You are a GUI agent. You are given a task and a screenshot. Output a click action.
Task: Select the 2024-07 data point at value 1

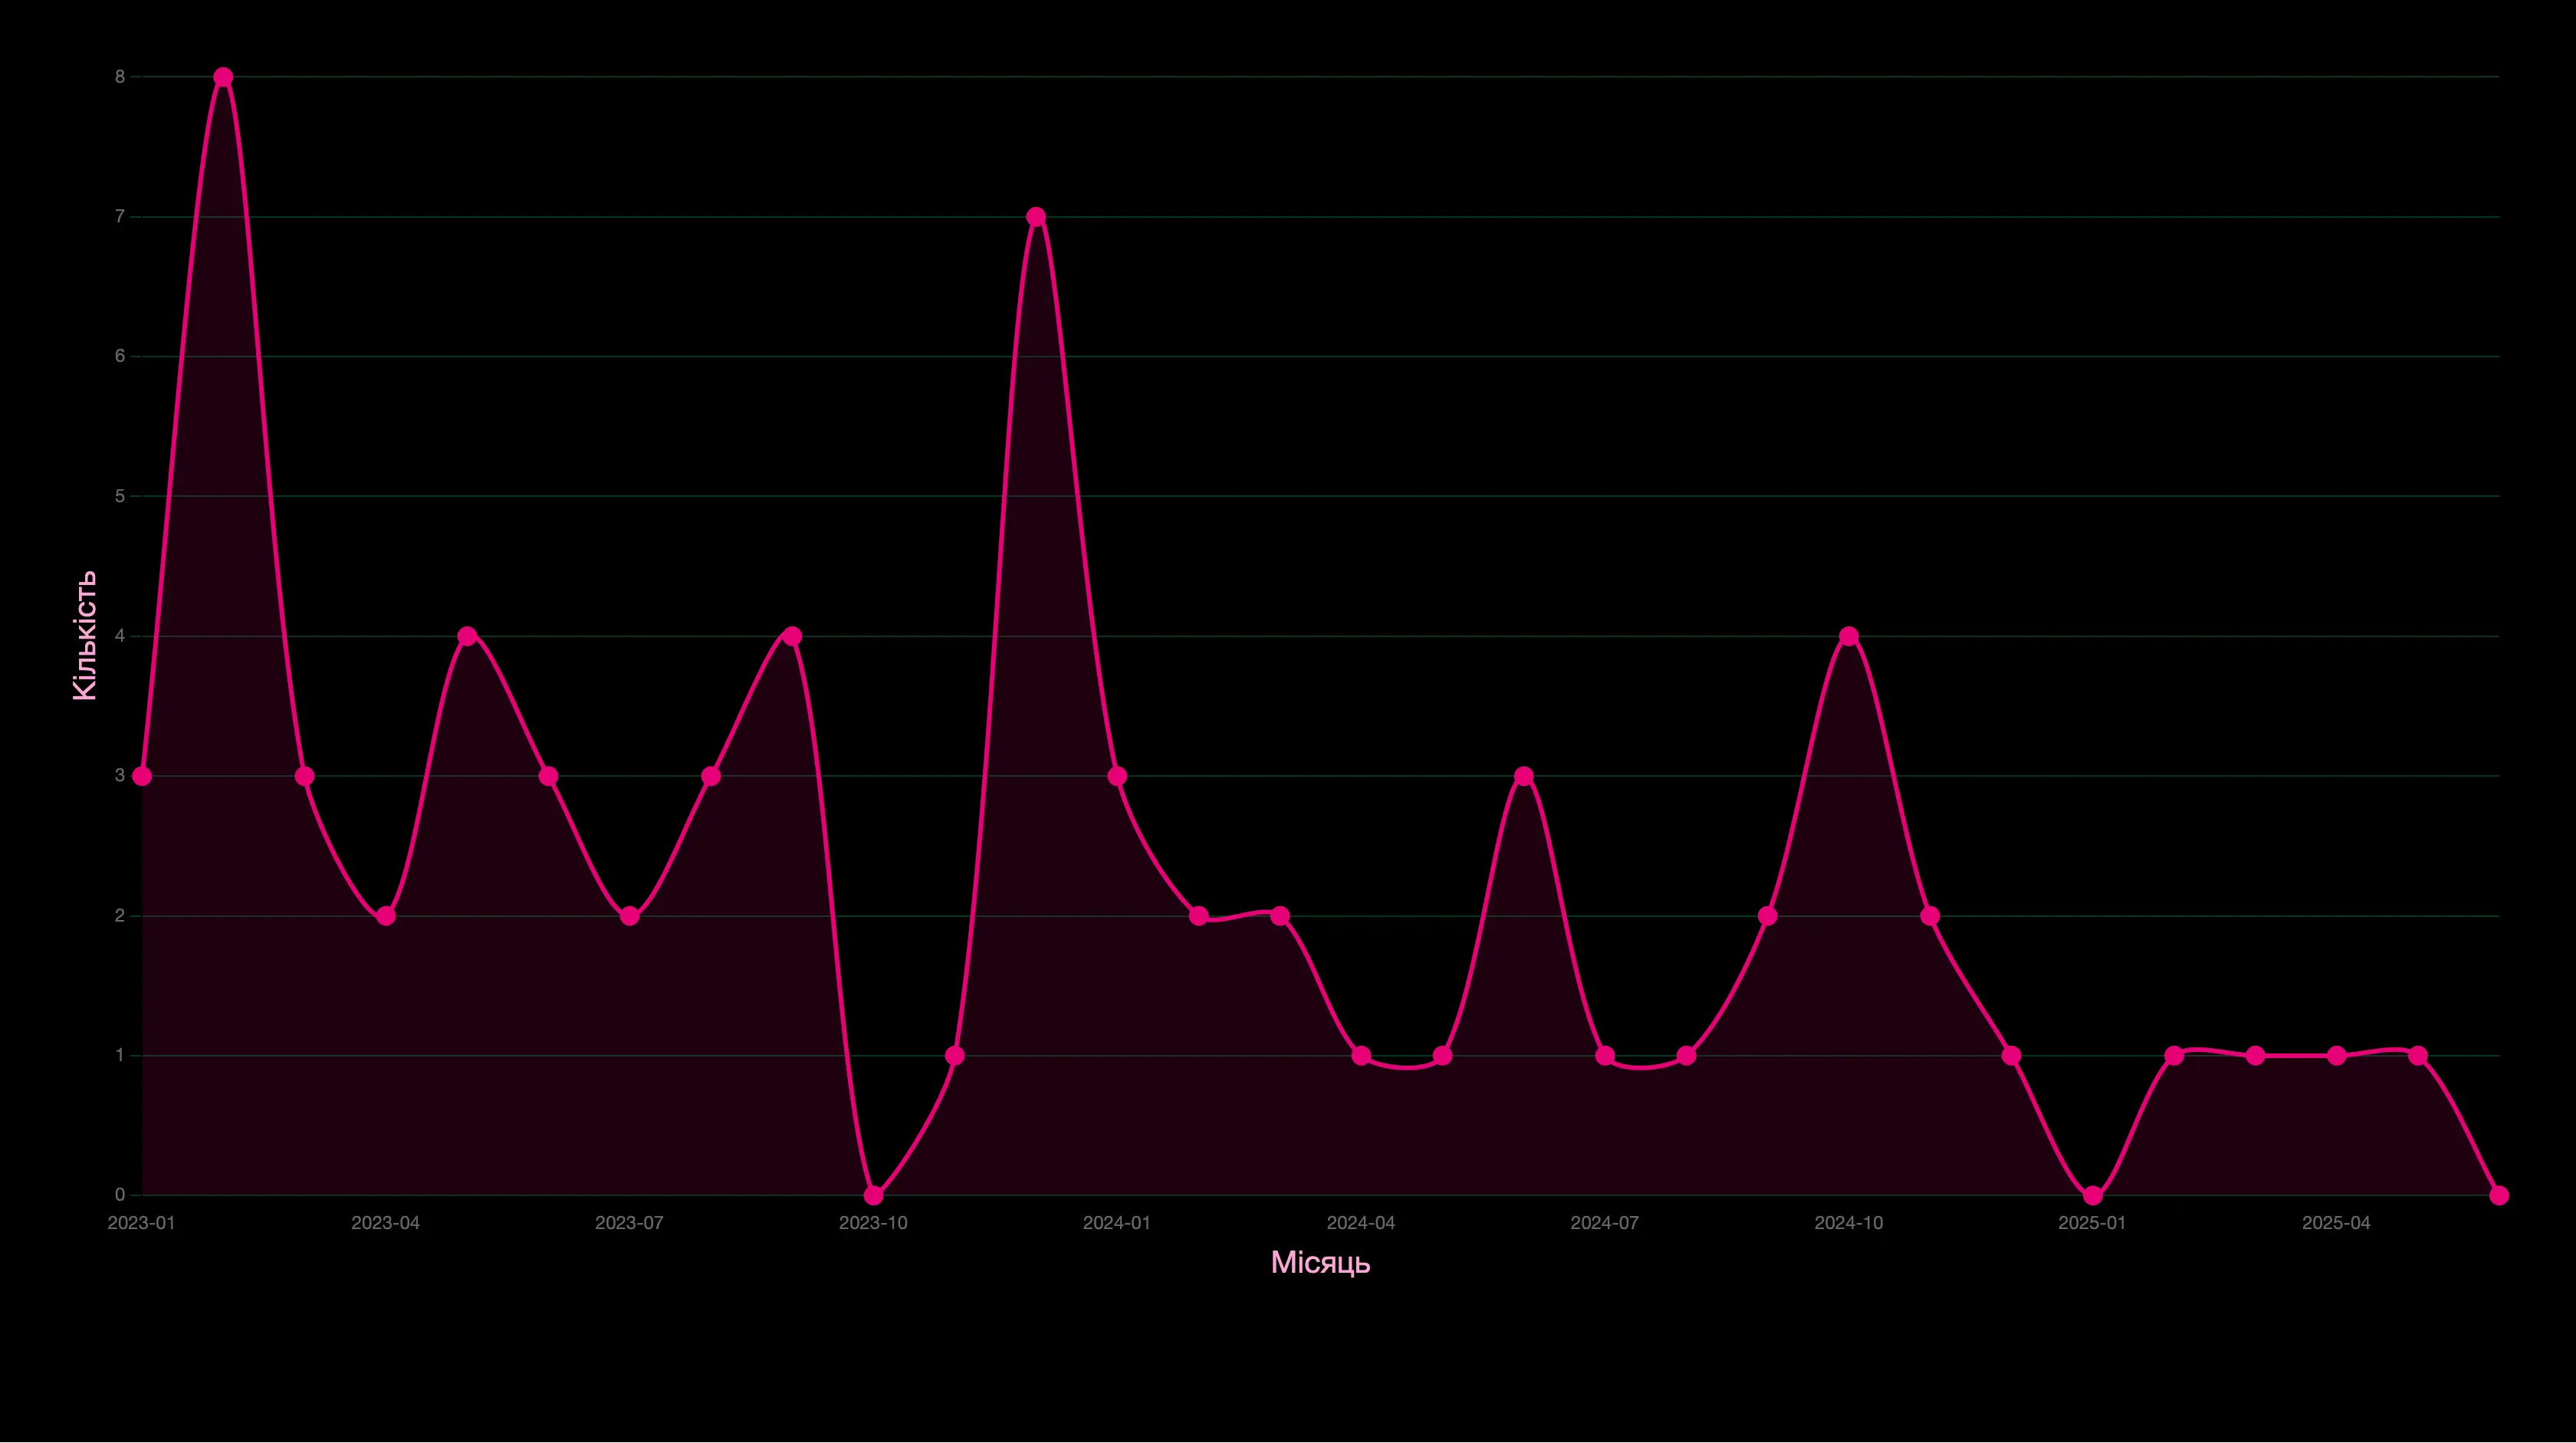(1605, 1056)
